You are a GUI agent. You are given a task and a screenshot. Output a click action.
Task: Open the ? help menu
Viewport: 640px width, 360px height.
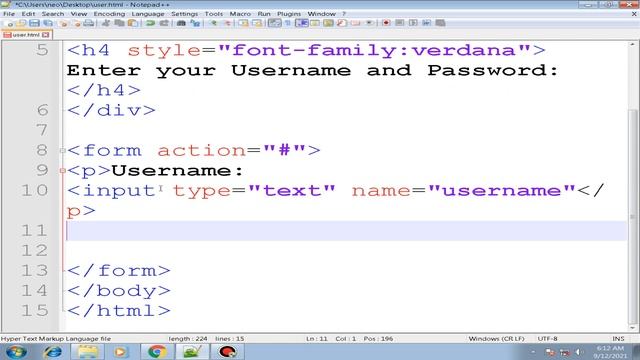point(344,14)
